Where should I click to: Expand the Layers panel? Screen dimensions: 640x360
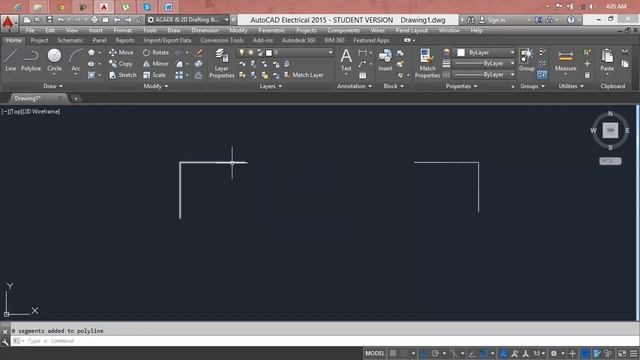tap(271, 86)
